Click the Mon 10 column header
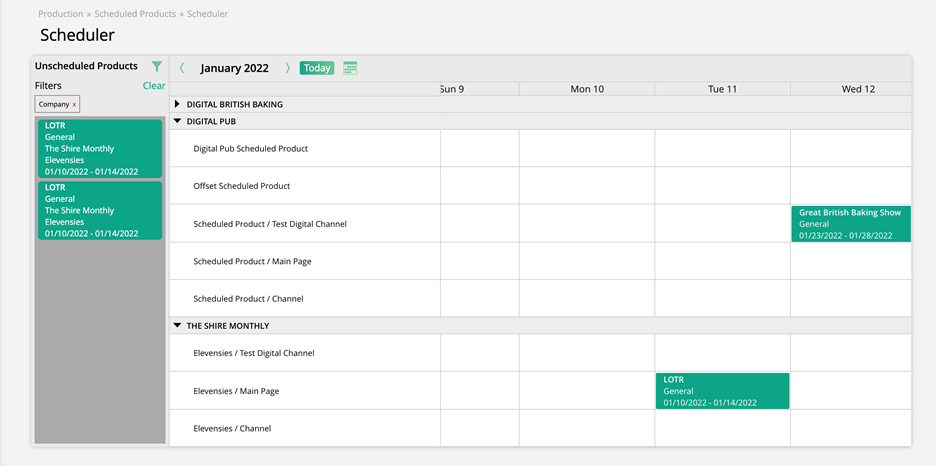Screen dimensions: 936x466 (x=587, y=89)
